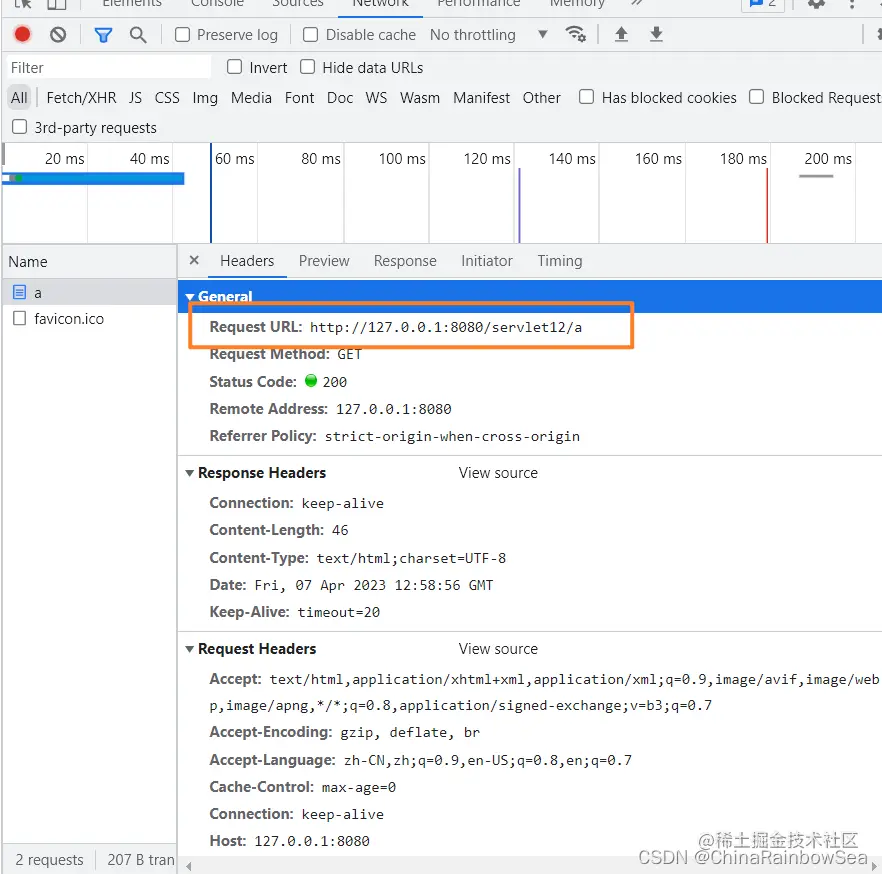Open the Elements tab
This screenshot has height=874, width=882.
point(132,4)
